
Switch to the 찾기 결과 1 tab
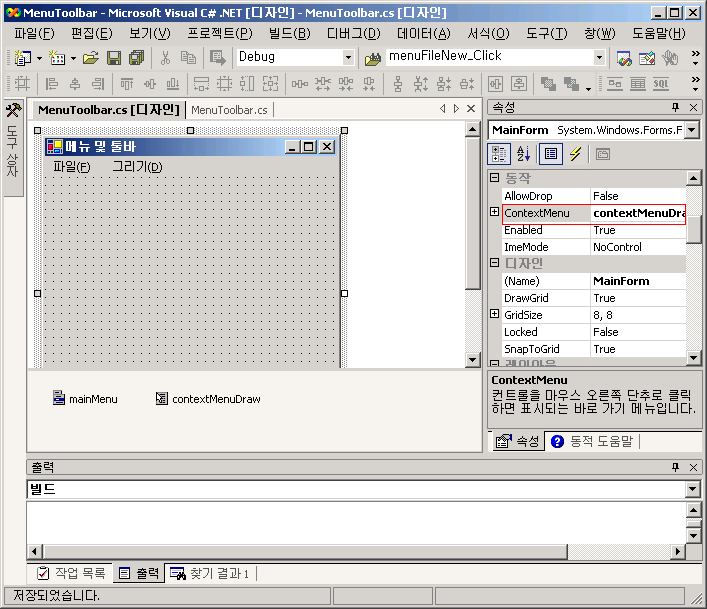point(210,573)
